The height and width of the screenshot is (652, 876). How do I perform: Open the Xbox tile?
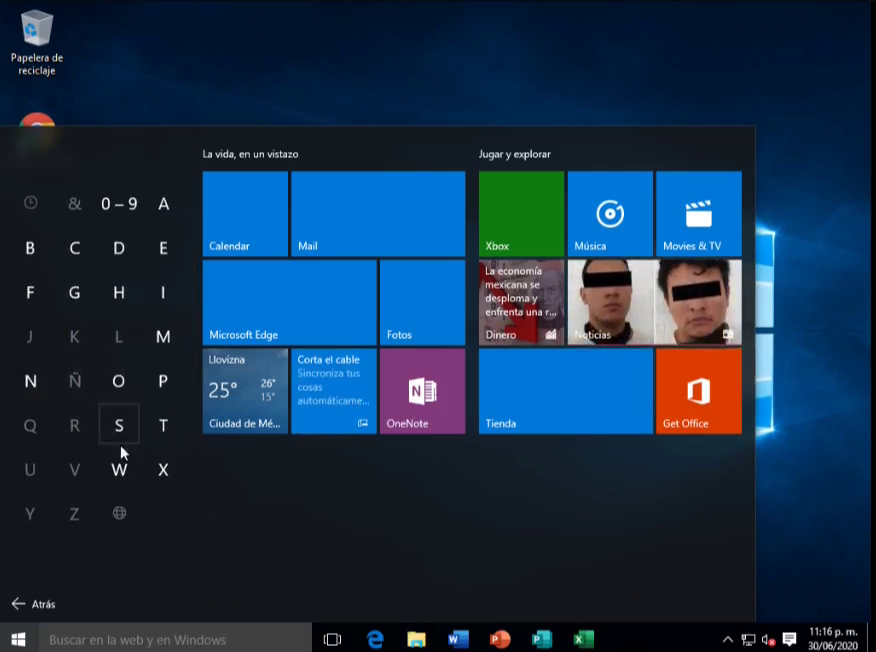(521, 213)
